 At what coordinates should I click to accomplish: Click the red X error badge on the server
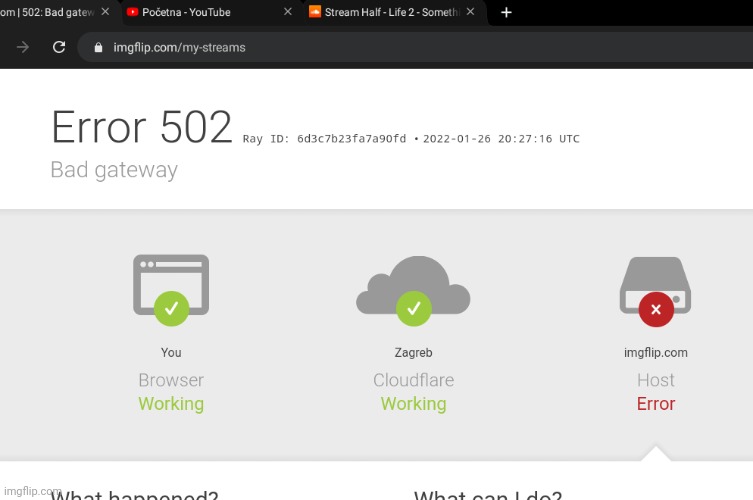[x=656, y=310]
